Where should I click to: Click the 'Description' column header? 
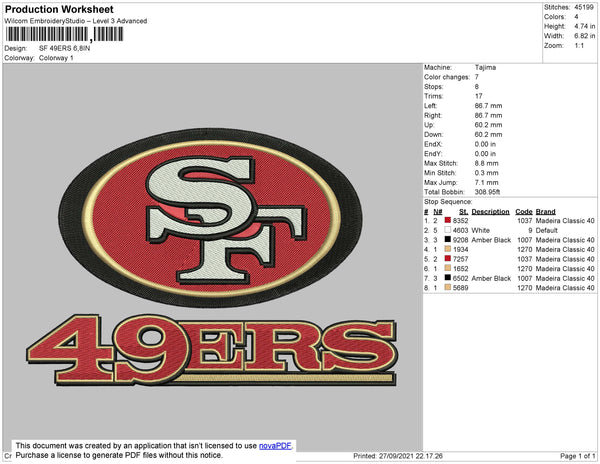490,212
